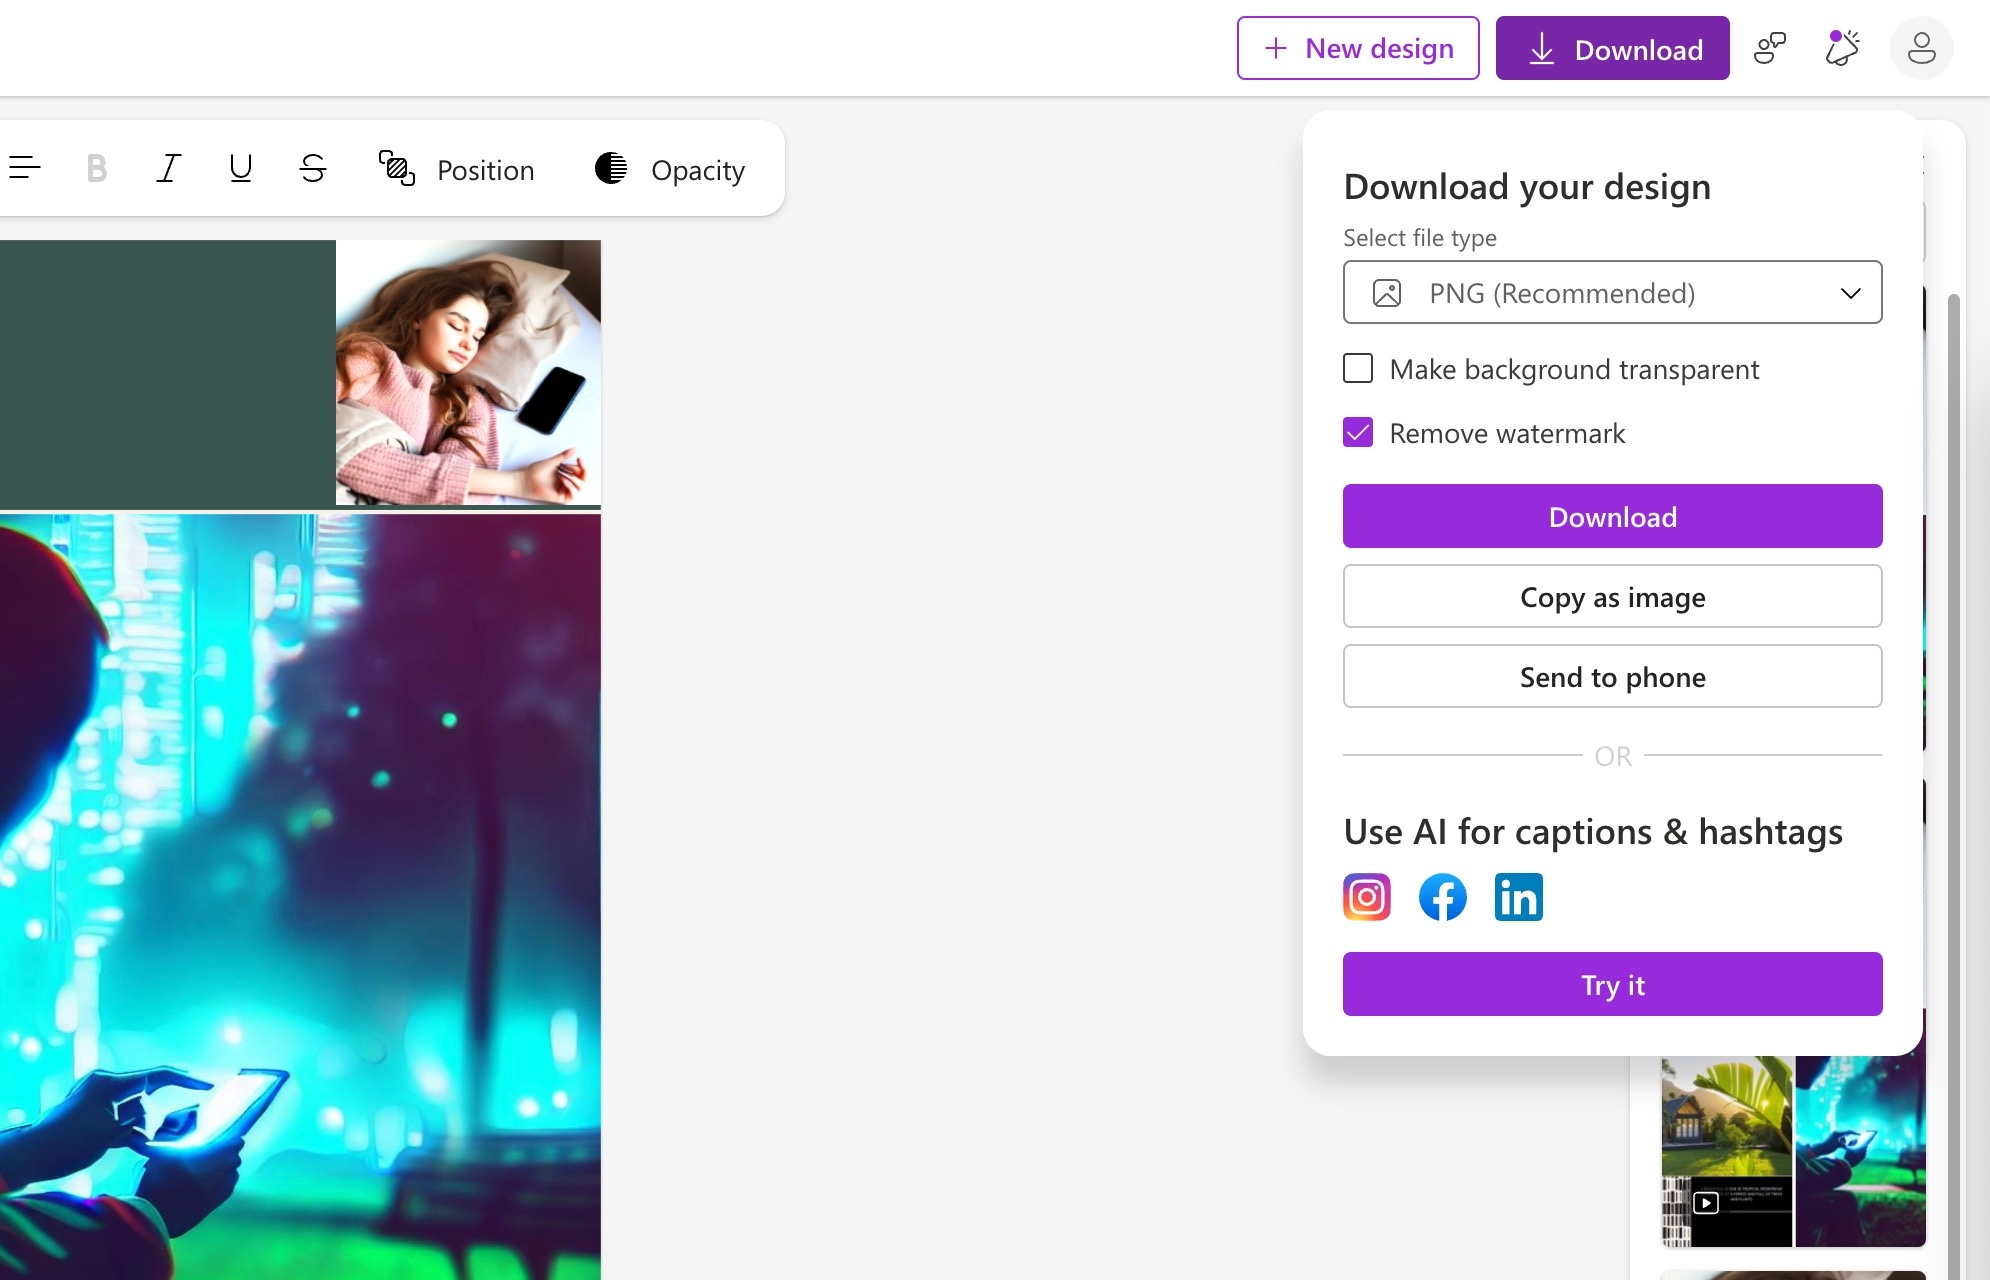Screen dimensions: 1990x1280
Task: Select the sleeping woman image on canvas
Action: click(x=468, y=372)
